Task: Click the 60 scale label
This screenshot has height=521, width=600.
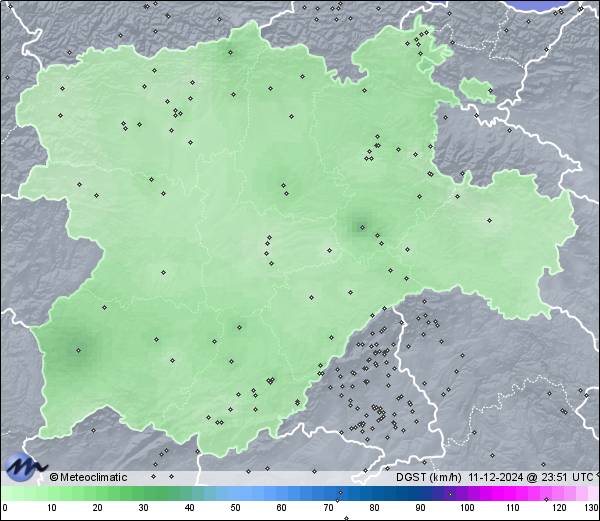Action: pyautogui.click(x=282, y=508)
